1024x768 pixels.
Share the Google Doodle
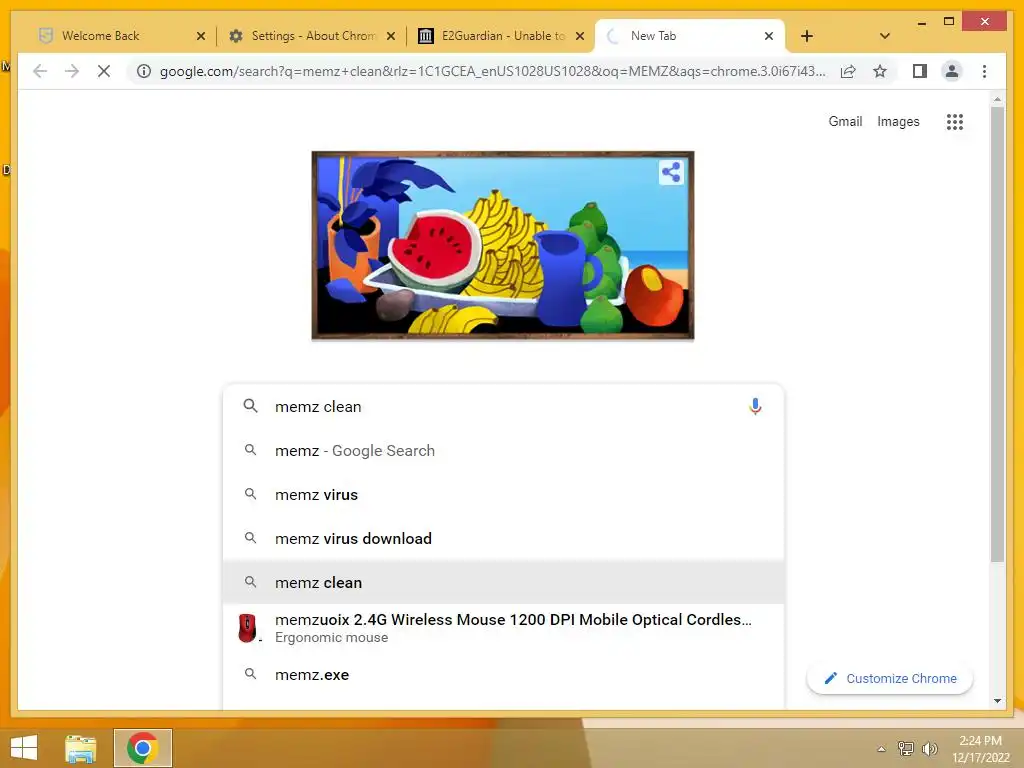tap(671, 172)
